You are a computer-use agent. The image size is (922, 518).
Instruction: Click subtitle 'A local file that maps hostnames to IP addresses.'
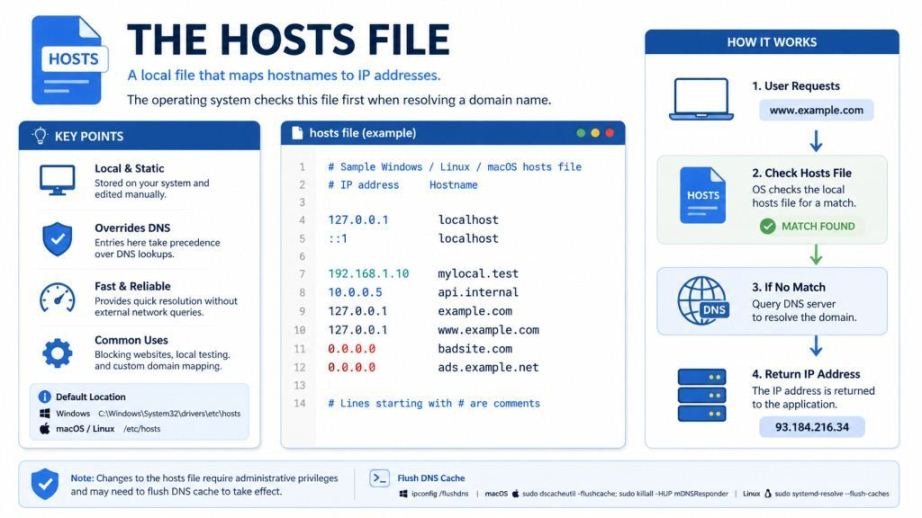pyautogui.click(x=284, y=75)
